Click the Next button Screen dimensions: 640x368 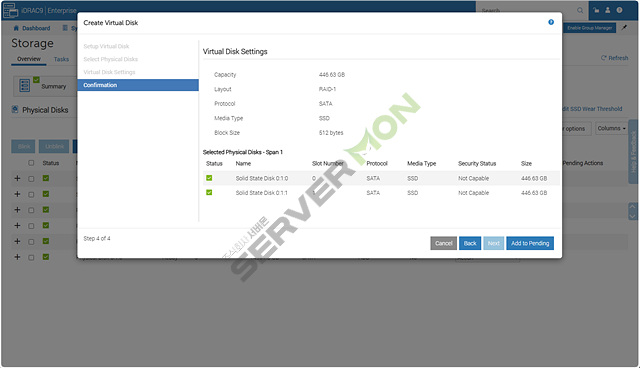pos(493,243)
